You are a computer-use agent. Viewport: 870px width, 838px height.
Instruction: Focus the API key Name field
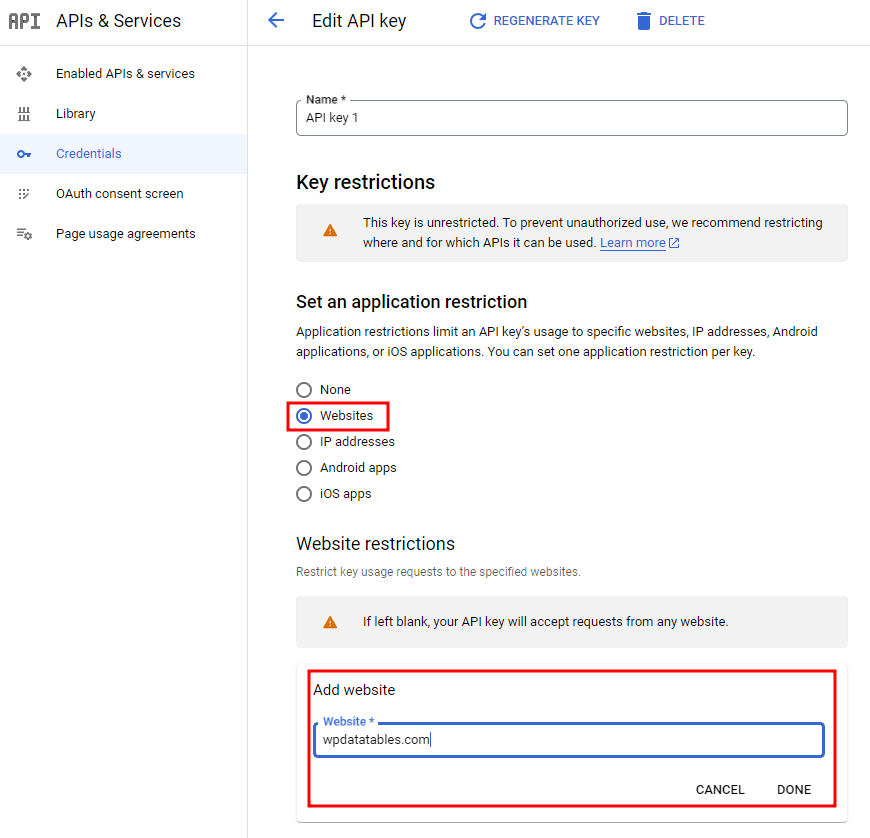tap(572, 118)
